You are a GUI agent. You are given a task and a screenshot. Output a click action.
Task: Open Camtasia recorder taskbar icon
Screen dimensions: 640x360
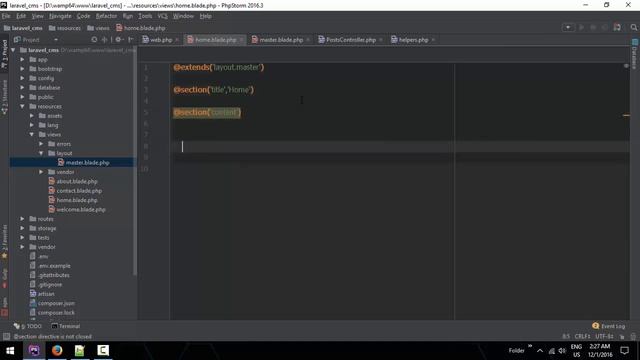[x=103, y=351]
